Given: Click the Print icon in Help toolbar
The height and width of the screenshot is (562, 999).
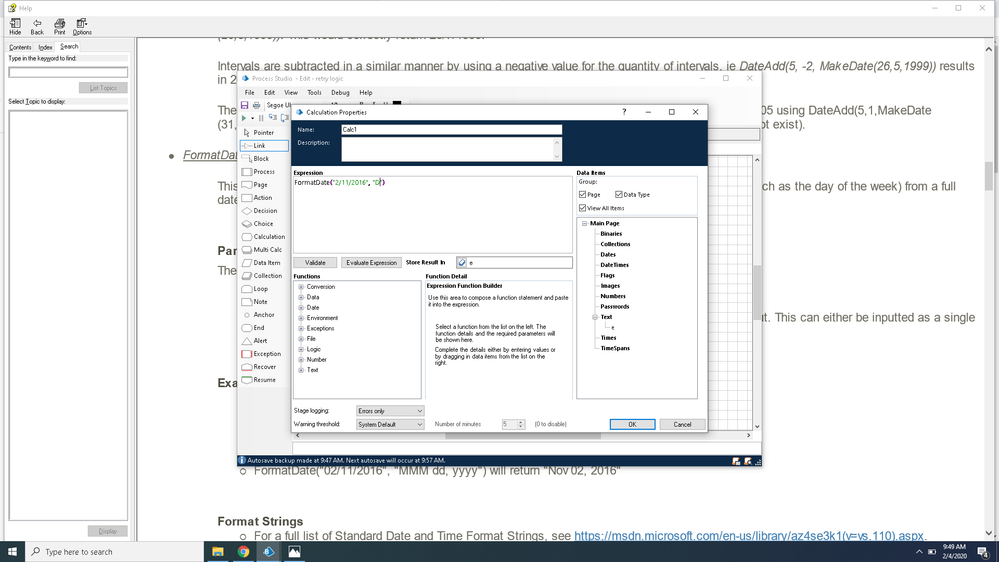Looking at the screenshot, I should (60, 26).
